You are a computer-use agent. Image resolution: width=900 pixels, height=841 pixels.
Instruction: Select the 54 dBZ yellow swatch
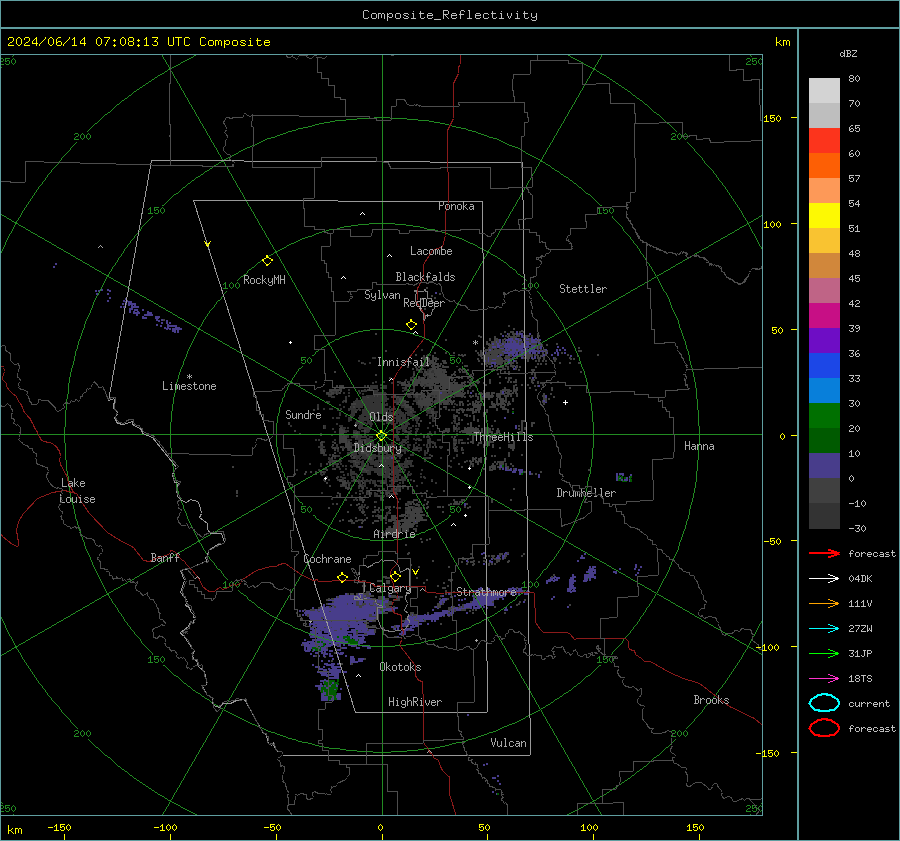coord(824,215)
